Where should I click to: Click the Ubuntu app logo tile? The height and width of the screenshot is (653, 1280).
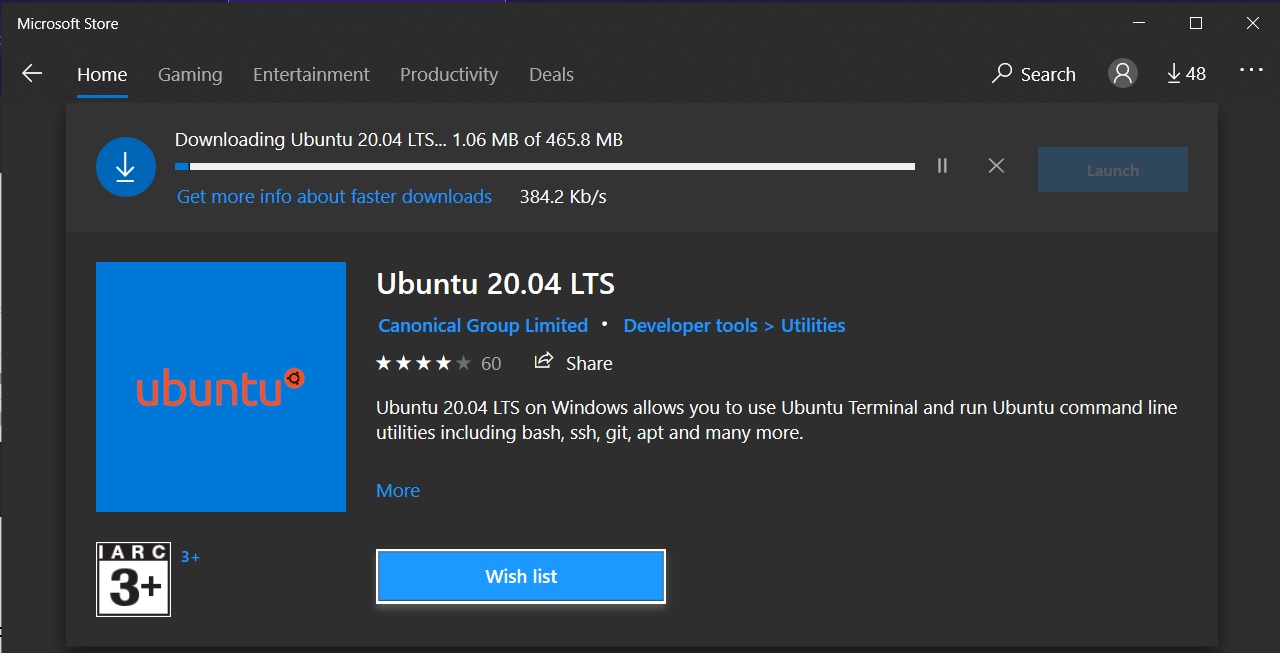point(221,387)
